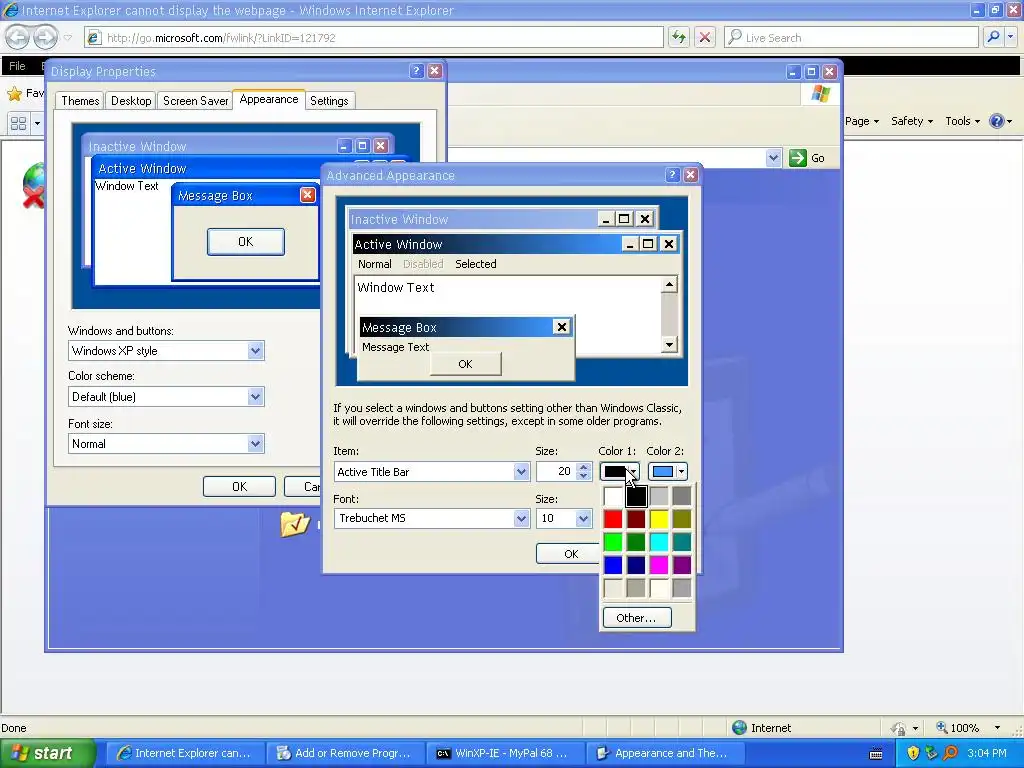Image resolution: width=1024 pixels, height=768 pixels.
Task: Click the Quick Tabs grid icon
Action: (18, 123)
